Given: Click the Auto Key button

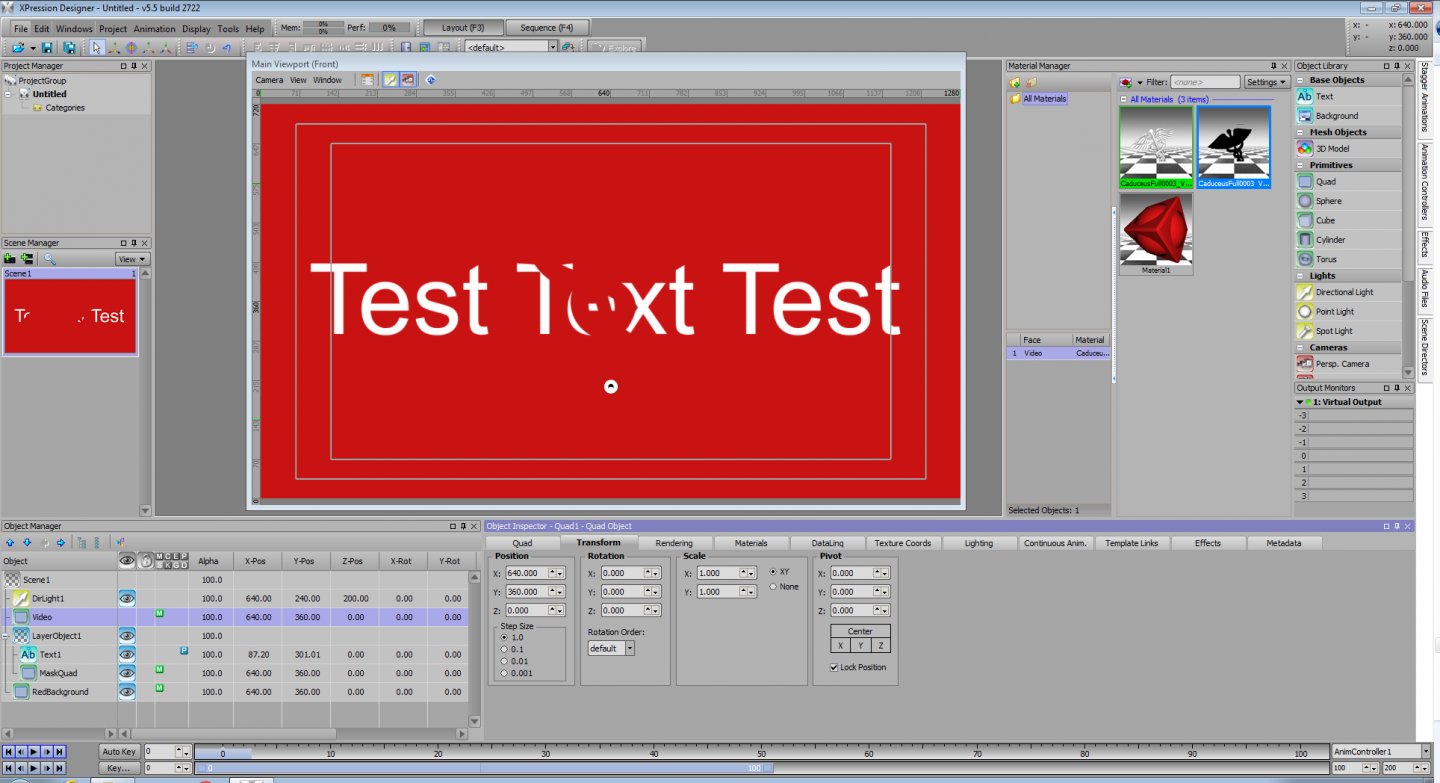Looking at the screenshot, I should click(x=119, y=751).
